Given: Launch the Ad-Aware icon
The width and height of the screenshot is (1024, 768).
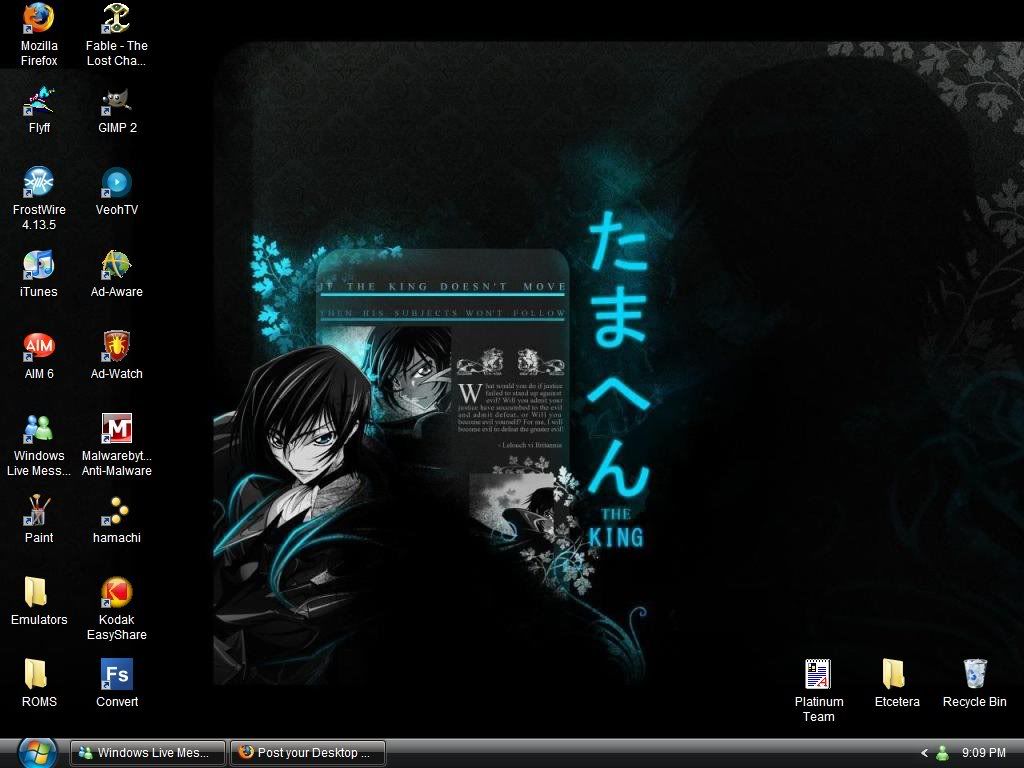Looking at the screenshot, I should (117, 266).
